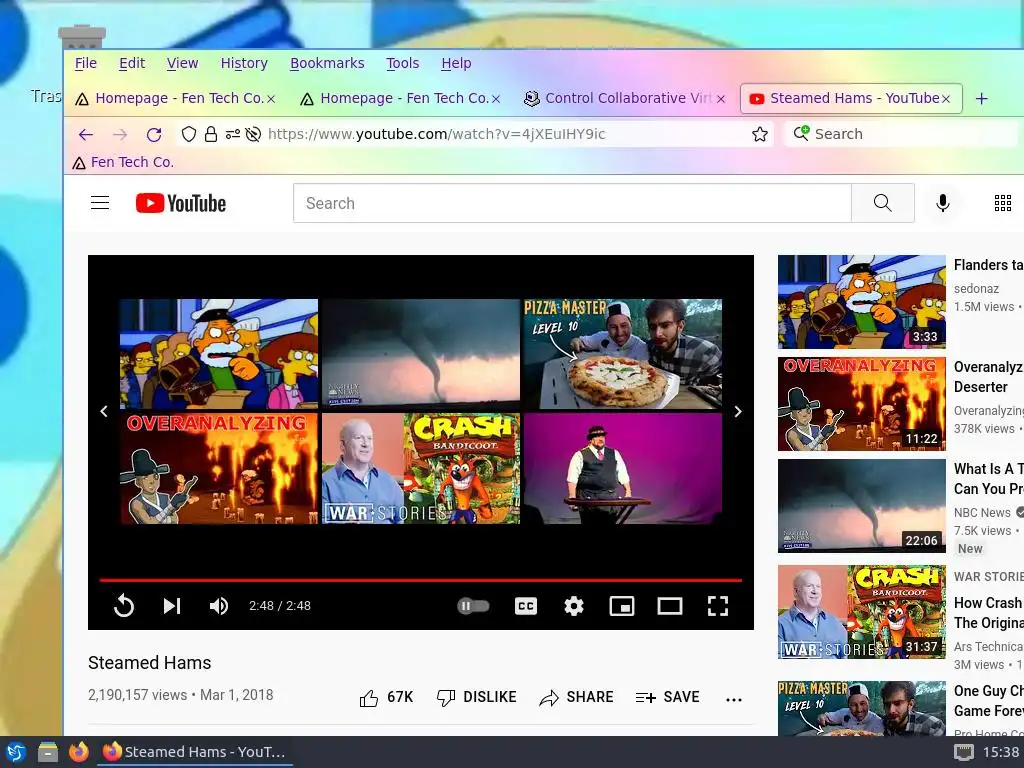This screenshot has height=768, width=1024.
Task: Open player settings gear
Action: [x=574, y=606]
